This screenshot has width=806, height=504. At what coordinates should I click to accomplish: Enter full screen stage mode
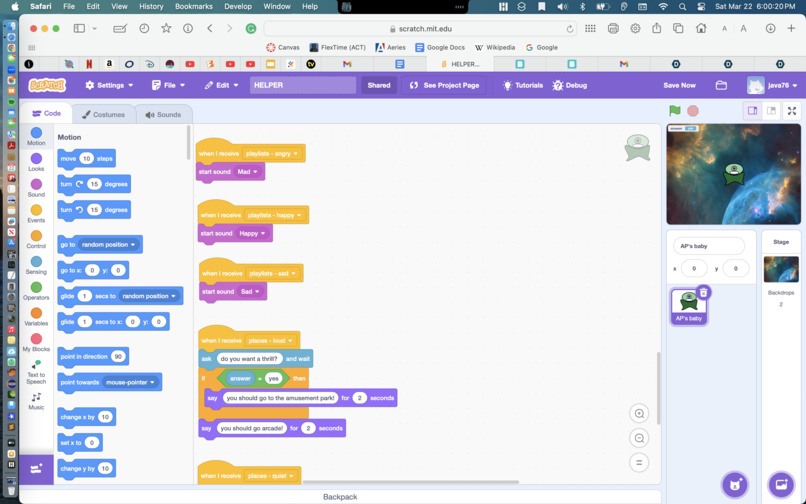pyautogui.click(x=792, y=111)
